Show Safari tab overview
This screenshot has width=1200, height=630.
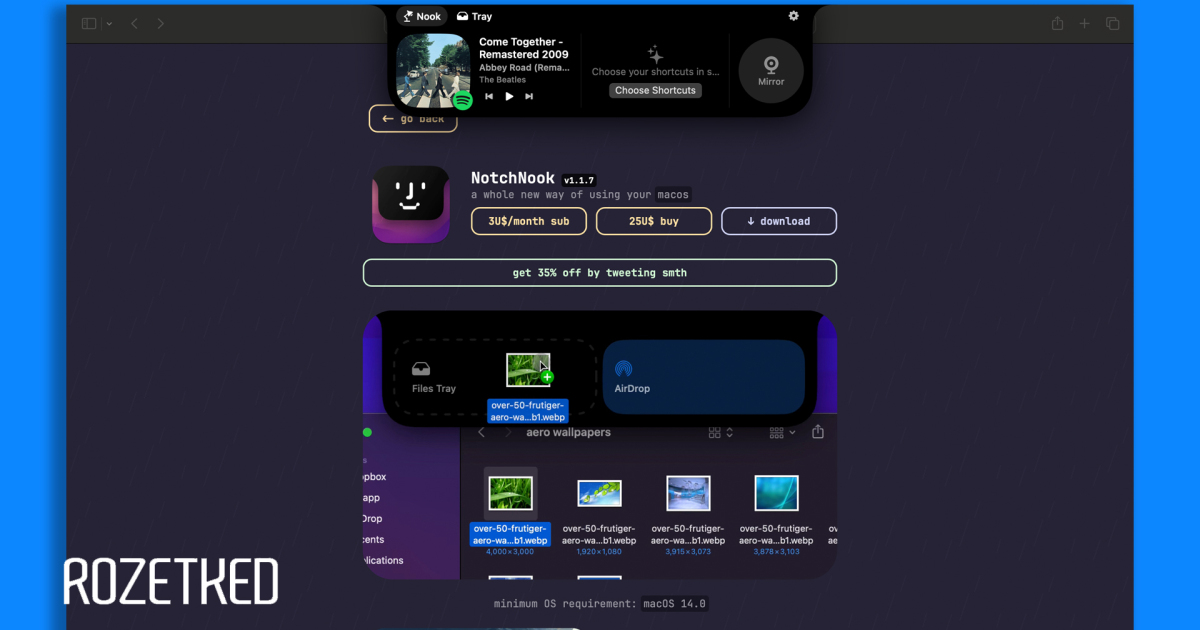pos(1113,23)
